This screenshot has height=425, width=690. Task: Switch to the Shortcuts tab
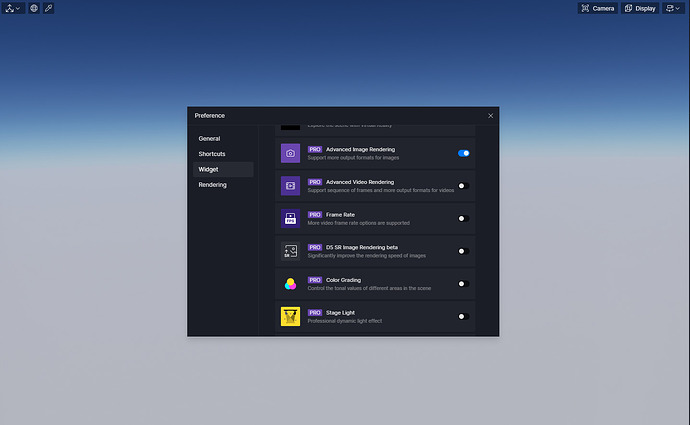coord(212,154)
